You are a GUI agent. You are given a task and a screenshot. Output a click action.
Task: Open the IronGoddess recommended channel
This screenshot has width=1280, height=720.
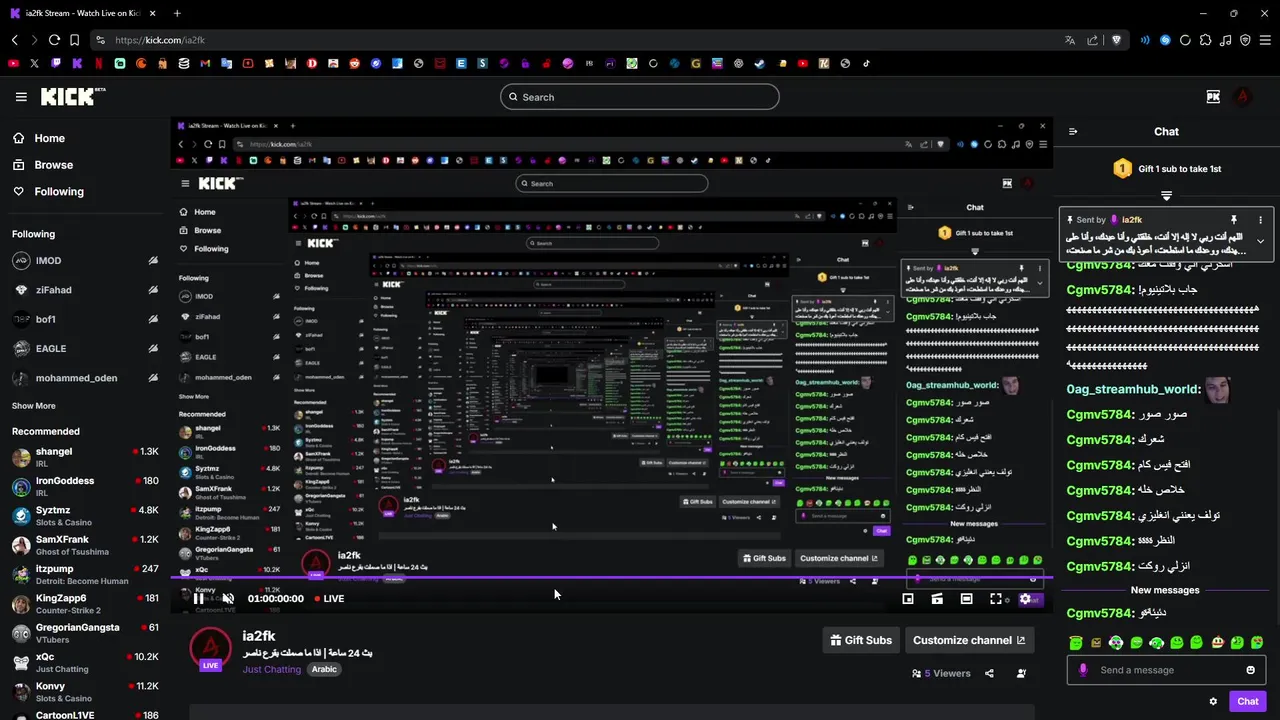pos(85,487)
